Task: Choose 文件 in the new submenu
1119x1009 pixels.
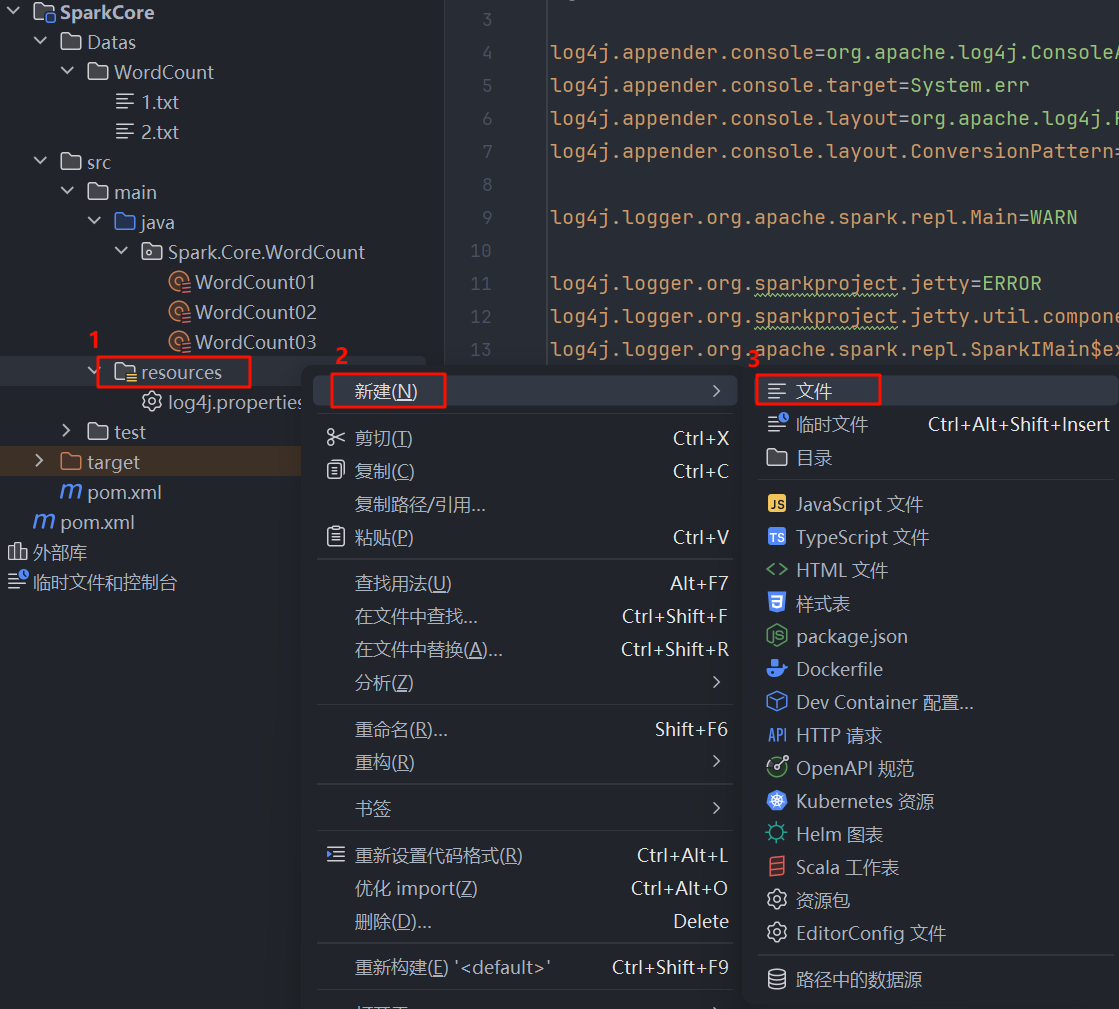Action: [x=813, y=391]
